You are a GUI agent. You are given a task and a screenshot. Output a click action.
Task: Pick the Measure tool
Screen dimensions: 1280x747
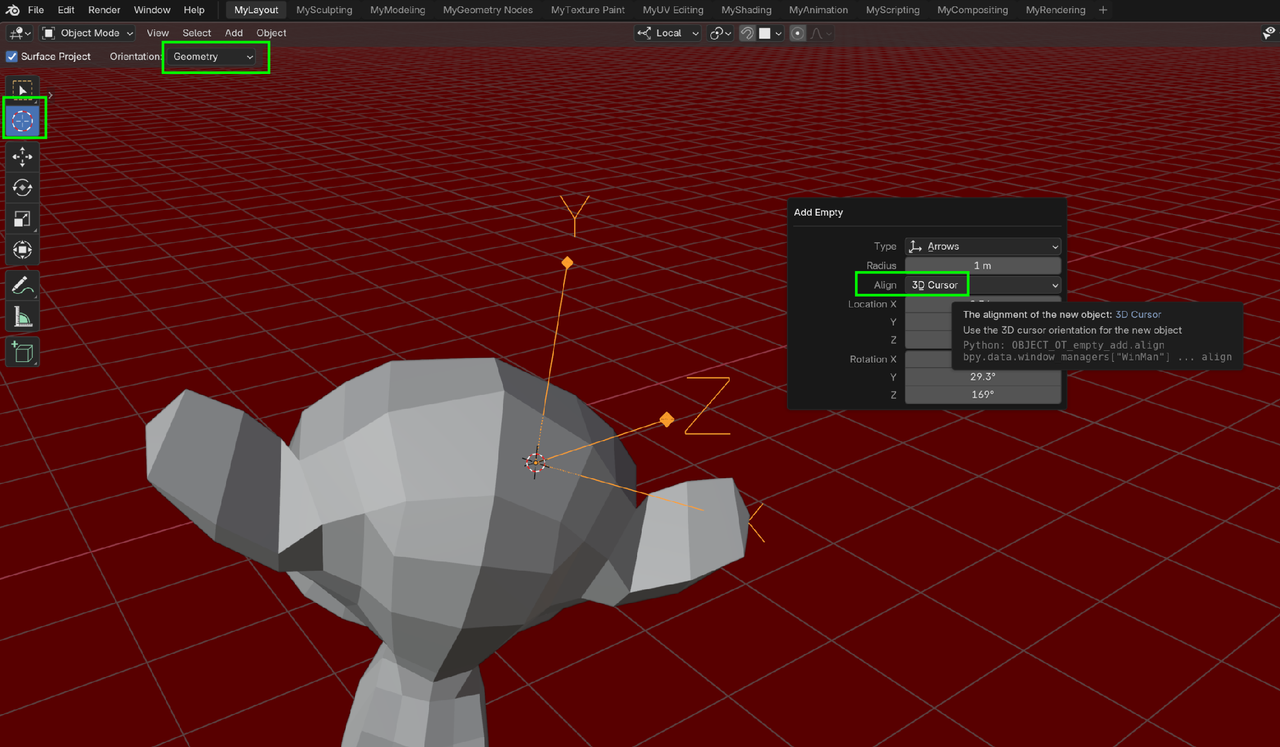click(22, 315)
